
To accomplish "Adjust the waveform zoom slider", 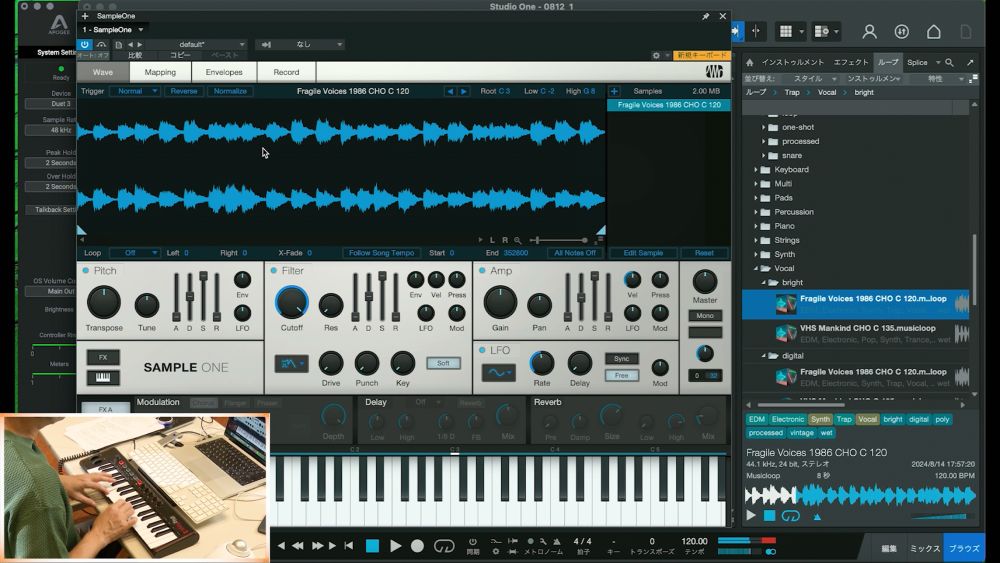I will [560, 240].
